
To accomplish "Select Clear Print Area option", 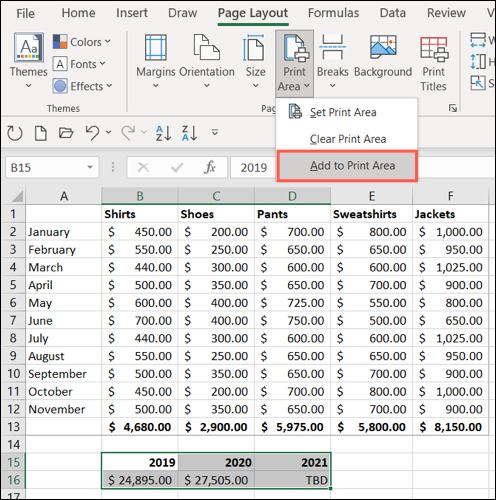I will click(x=347, y=139).
